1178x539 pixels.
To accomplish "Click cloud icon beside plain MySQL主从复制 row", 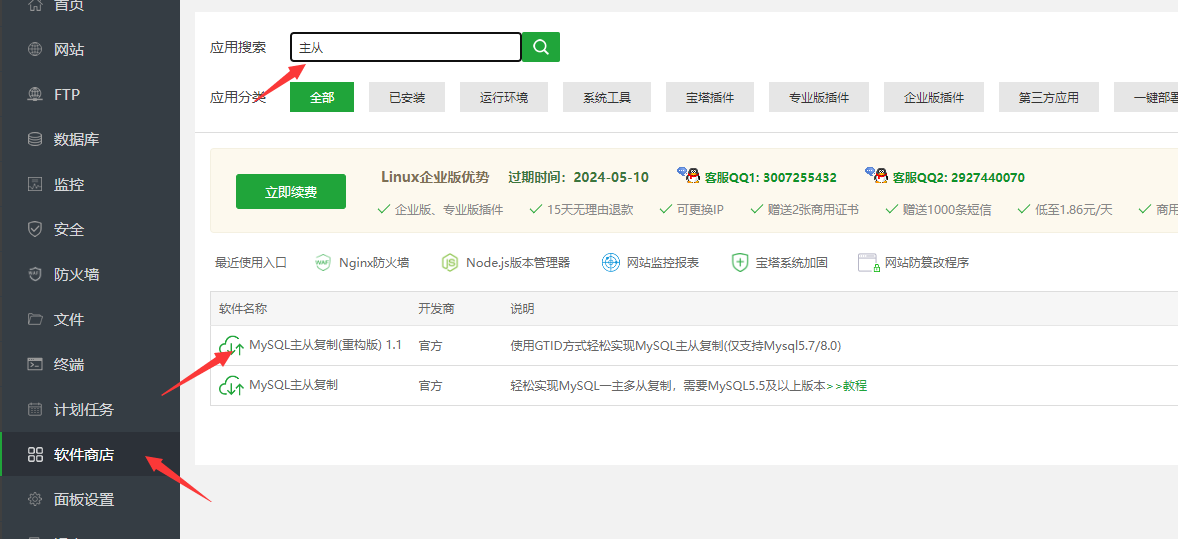I will tap(231, 386).
